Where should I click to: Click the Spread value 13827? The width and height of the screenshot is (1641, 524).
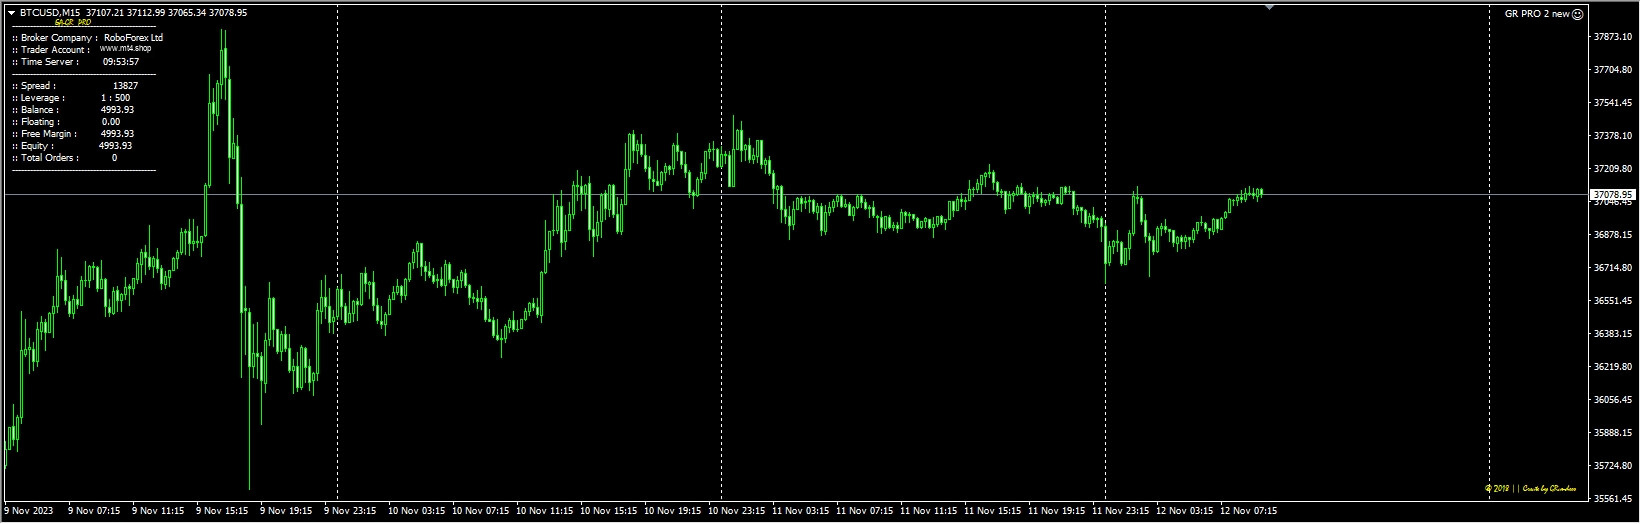point(126,86)
